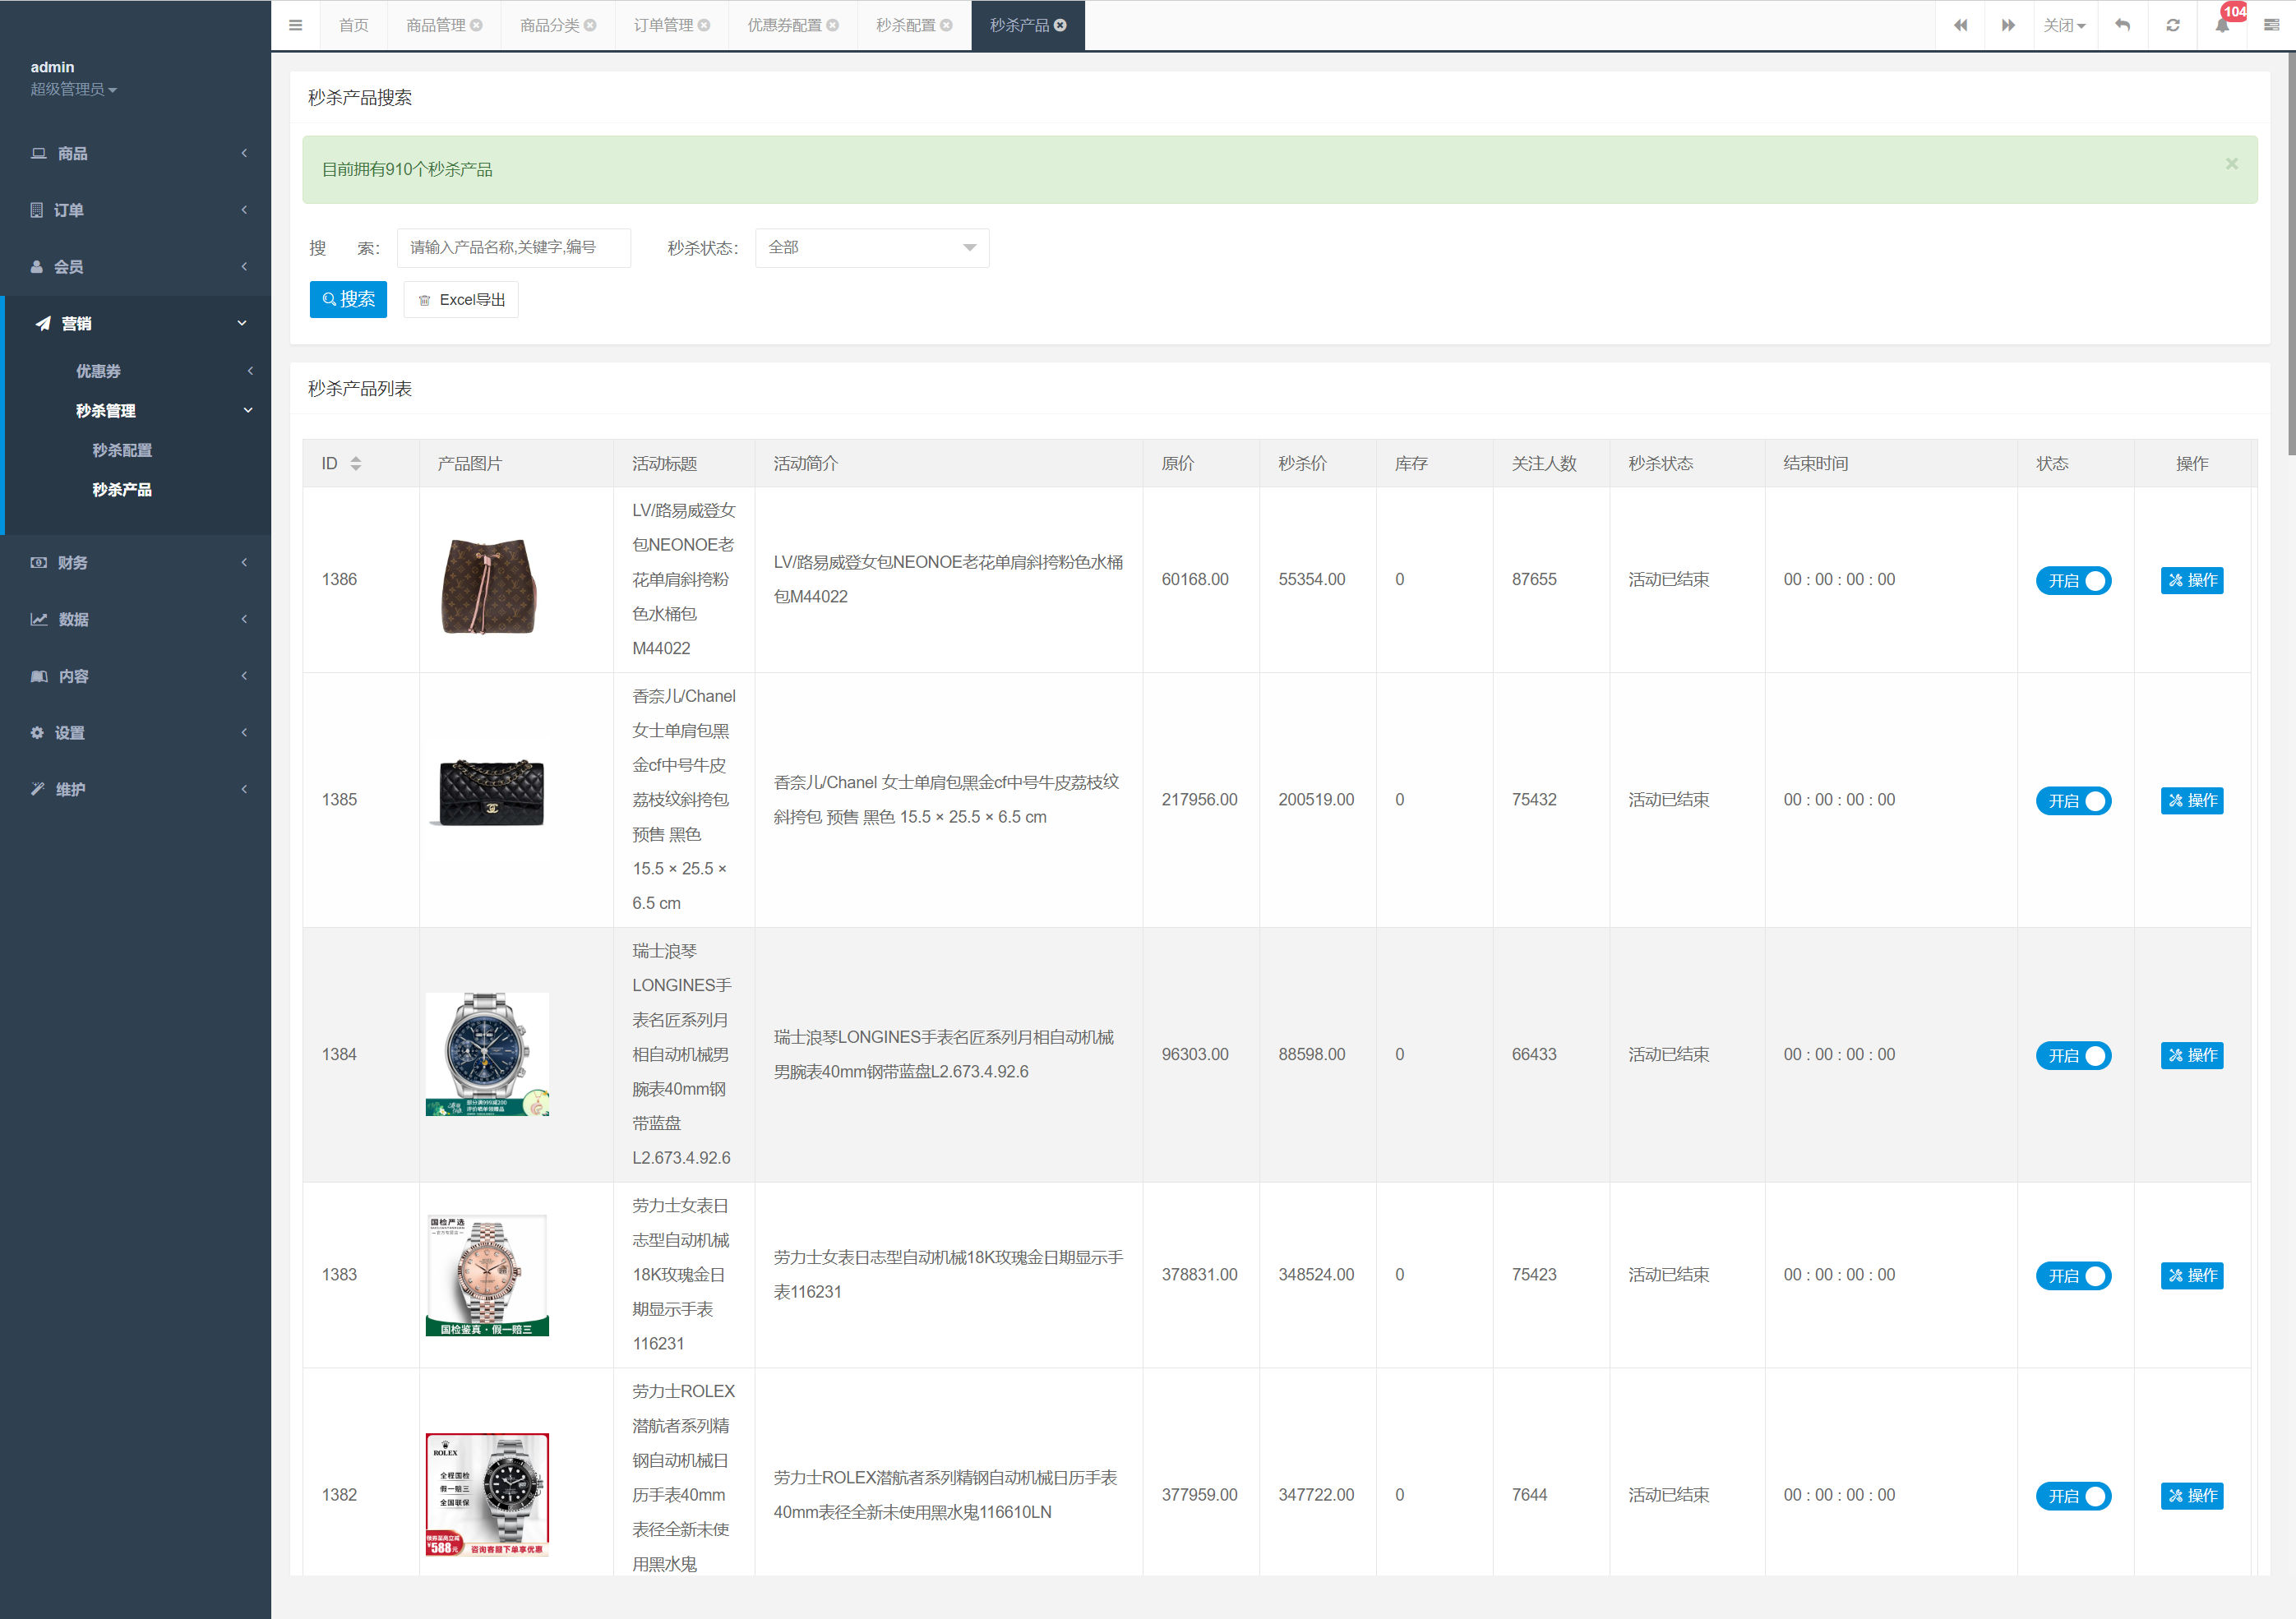Open the 设置 sidebar menu
Image resolution: width=2296 pixels, height=1619 pixels.
tap(136, 733)
